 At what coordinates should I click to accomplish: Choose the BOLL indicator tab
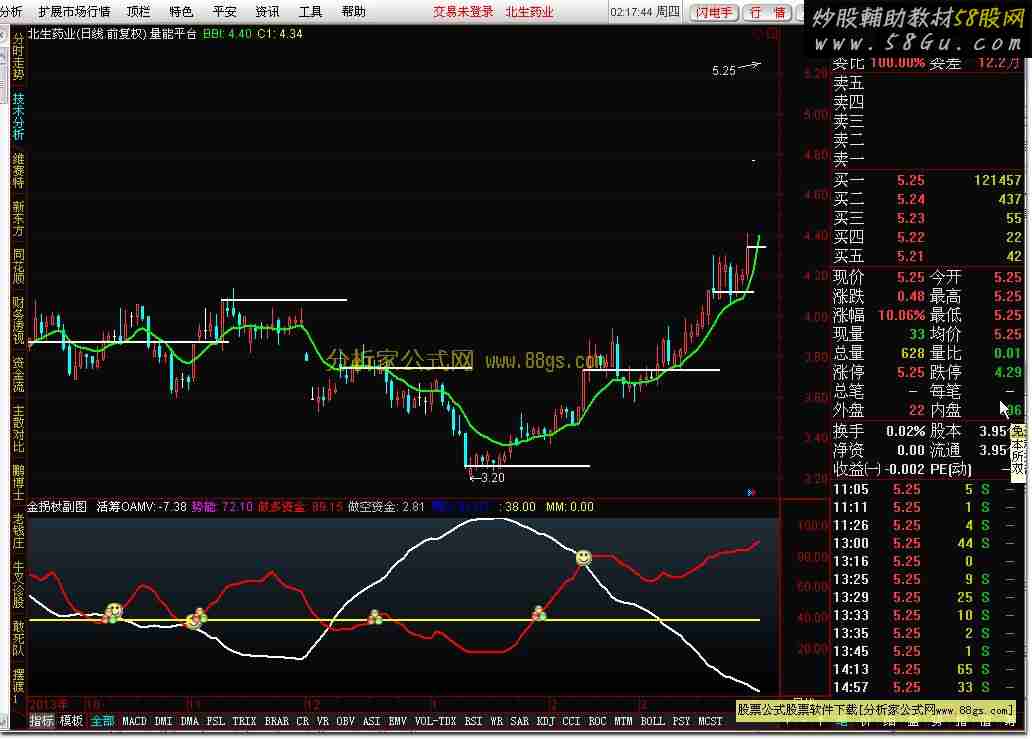point(652,720)
